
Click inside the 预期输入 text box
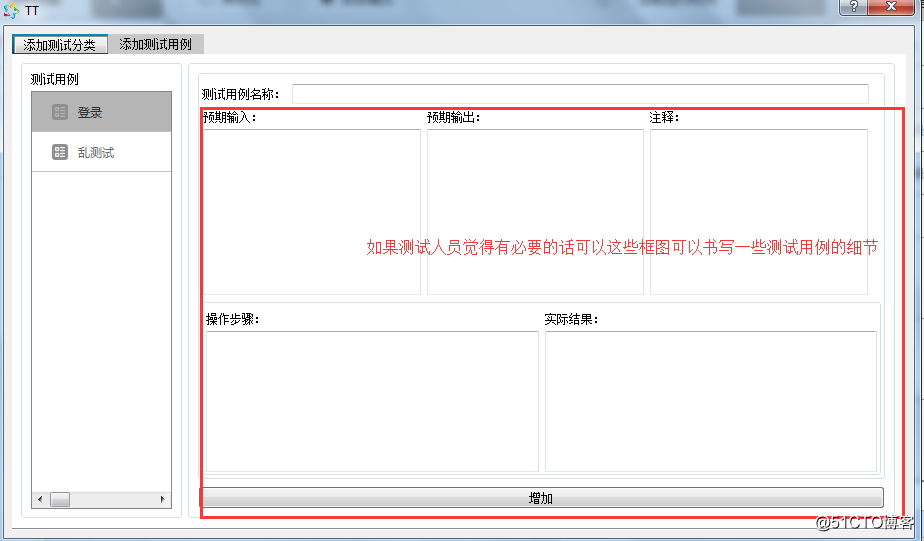pyautogui.click(x=312, y=212)
